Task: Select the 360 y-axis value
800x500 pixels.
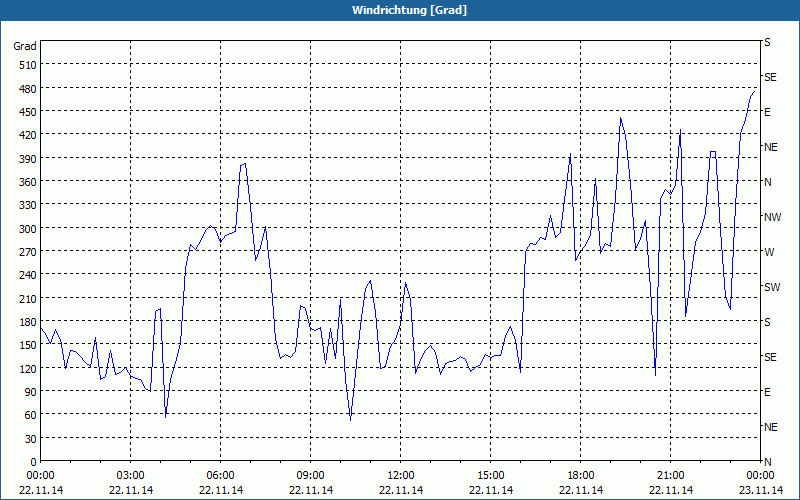Action: 29,182
